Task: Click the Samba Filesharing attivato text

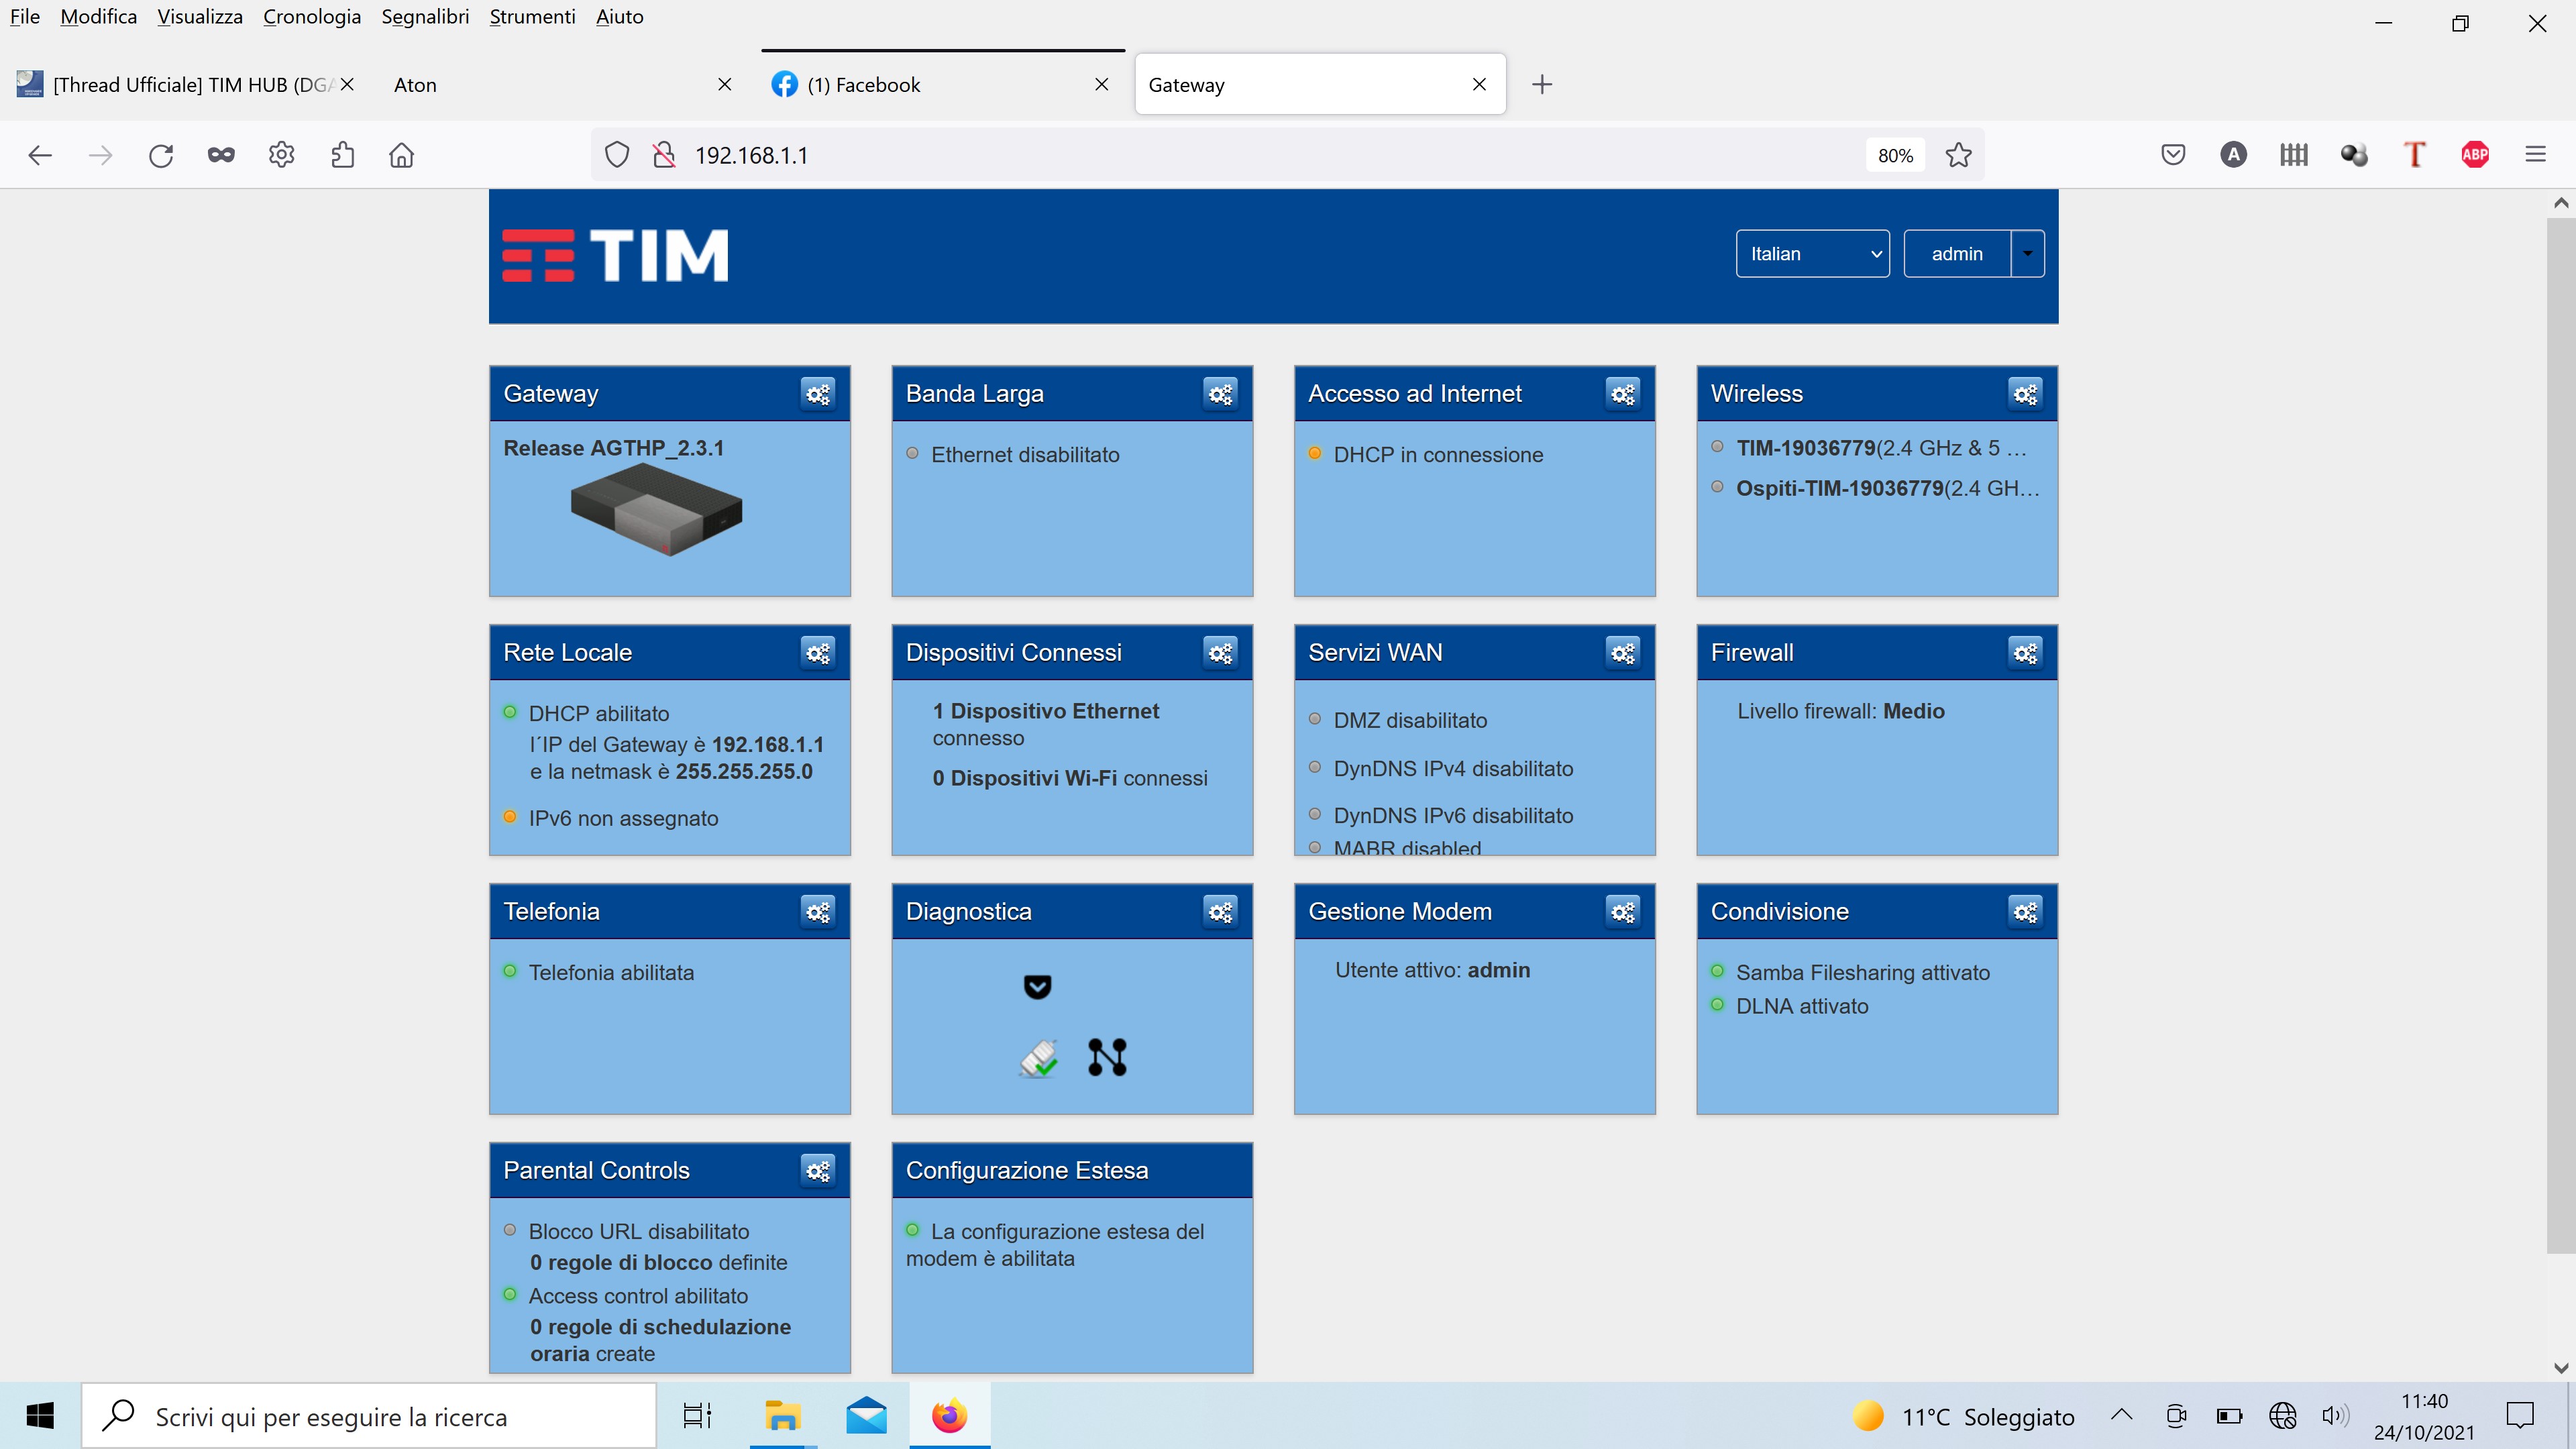Action: pyautogui.click(x=1862, y=973)
